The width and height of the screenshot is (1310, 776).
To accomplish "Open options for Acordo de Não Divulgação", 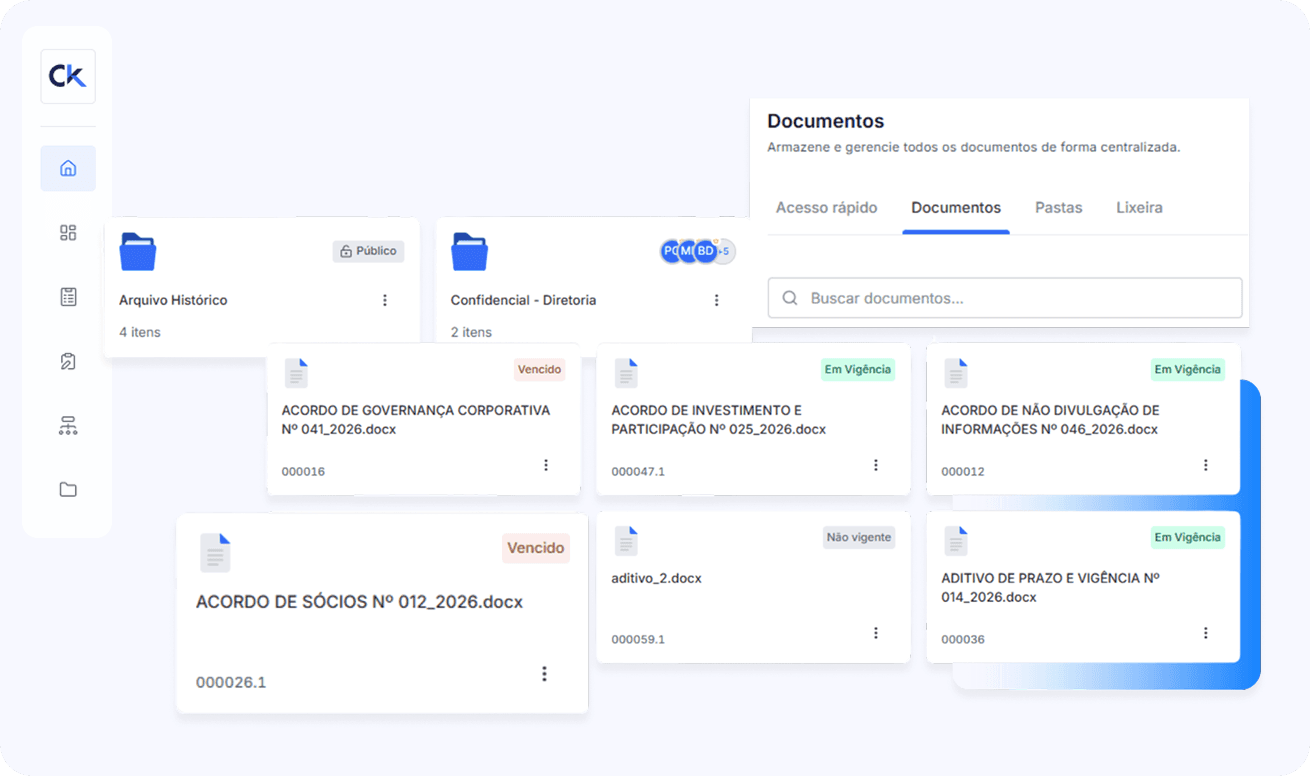I will [x=1206, y=465].
